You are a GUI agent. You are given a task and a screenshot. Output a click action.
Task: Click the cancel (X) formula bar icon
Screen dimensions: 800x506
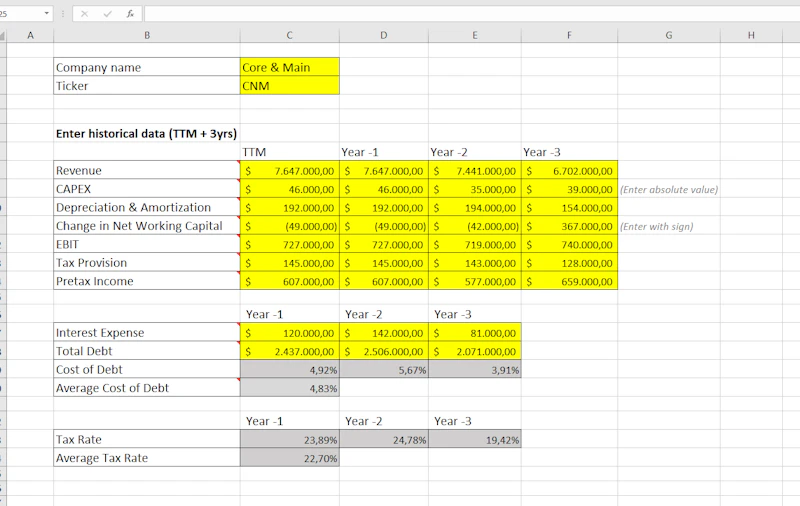tap(84, 14)
